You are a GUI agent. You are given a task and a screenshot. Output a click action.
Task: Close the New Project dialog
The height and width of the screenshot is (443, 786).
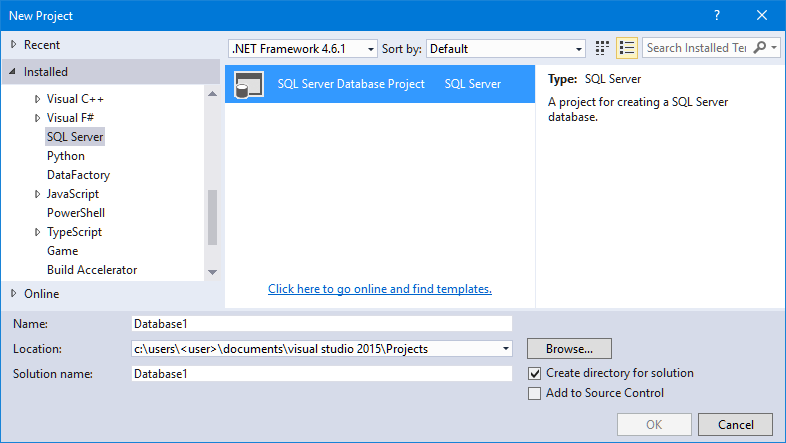coord(762,16)
